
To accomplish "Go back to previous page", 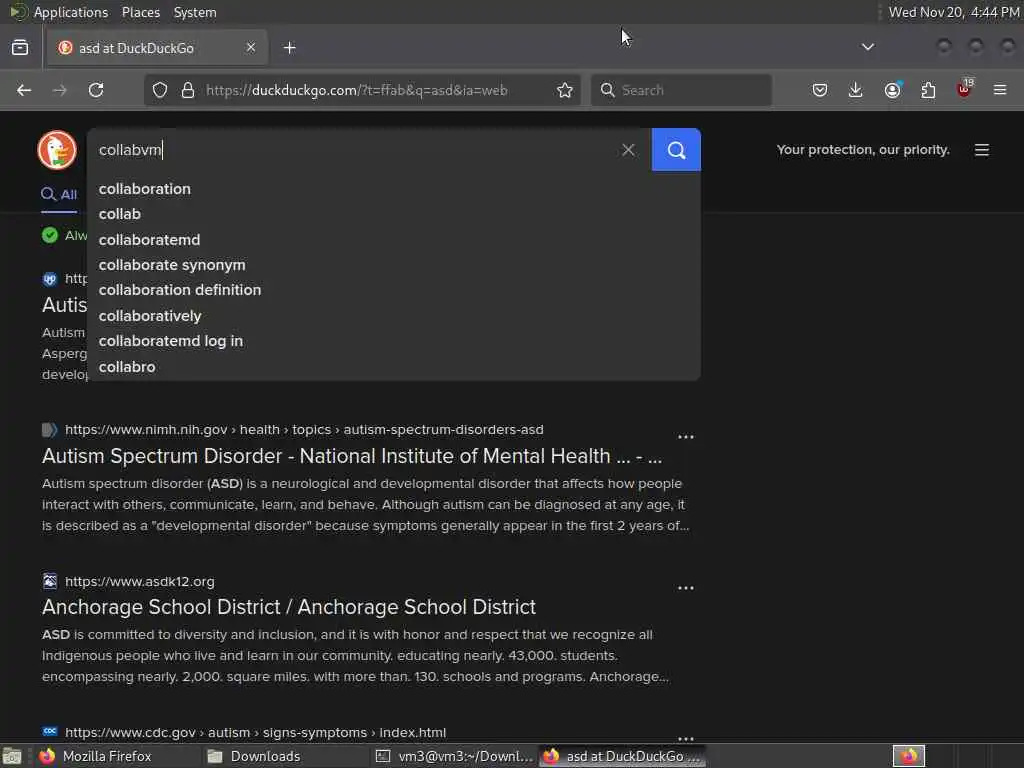I will 24,90.
